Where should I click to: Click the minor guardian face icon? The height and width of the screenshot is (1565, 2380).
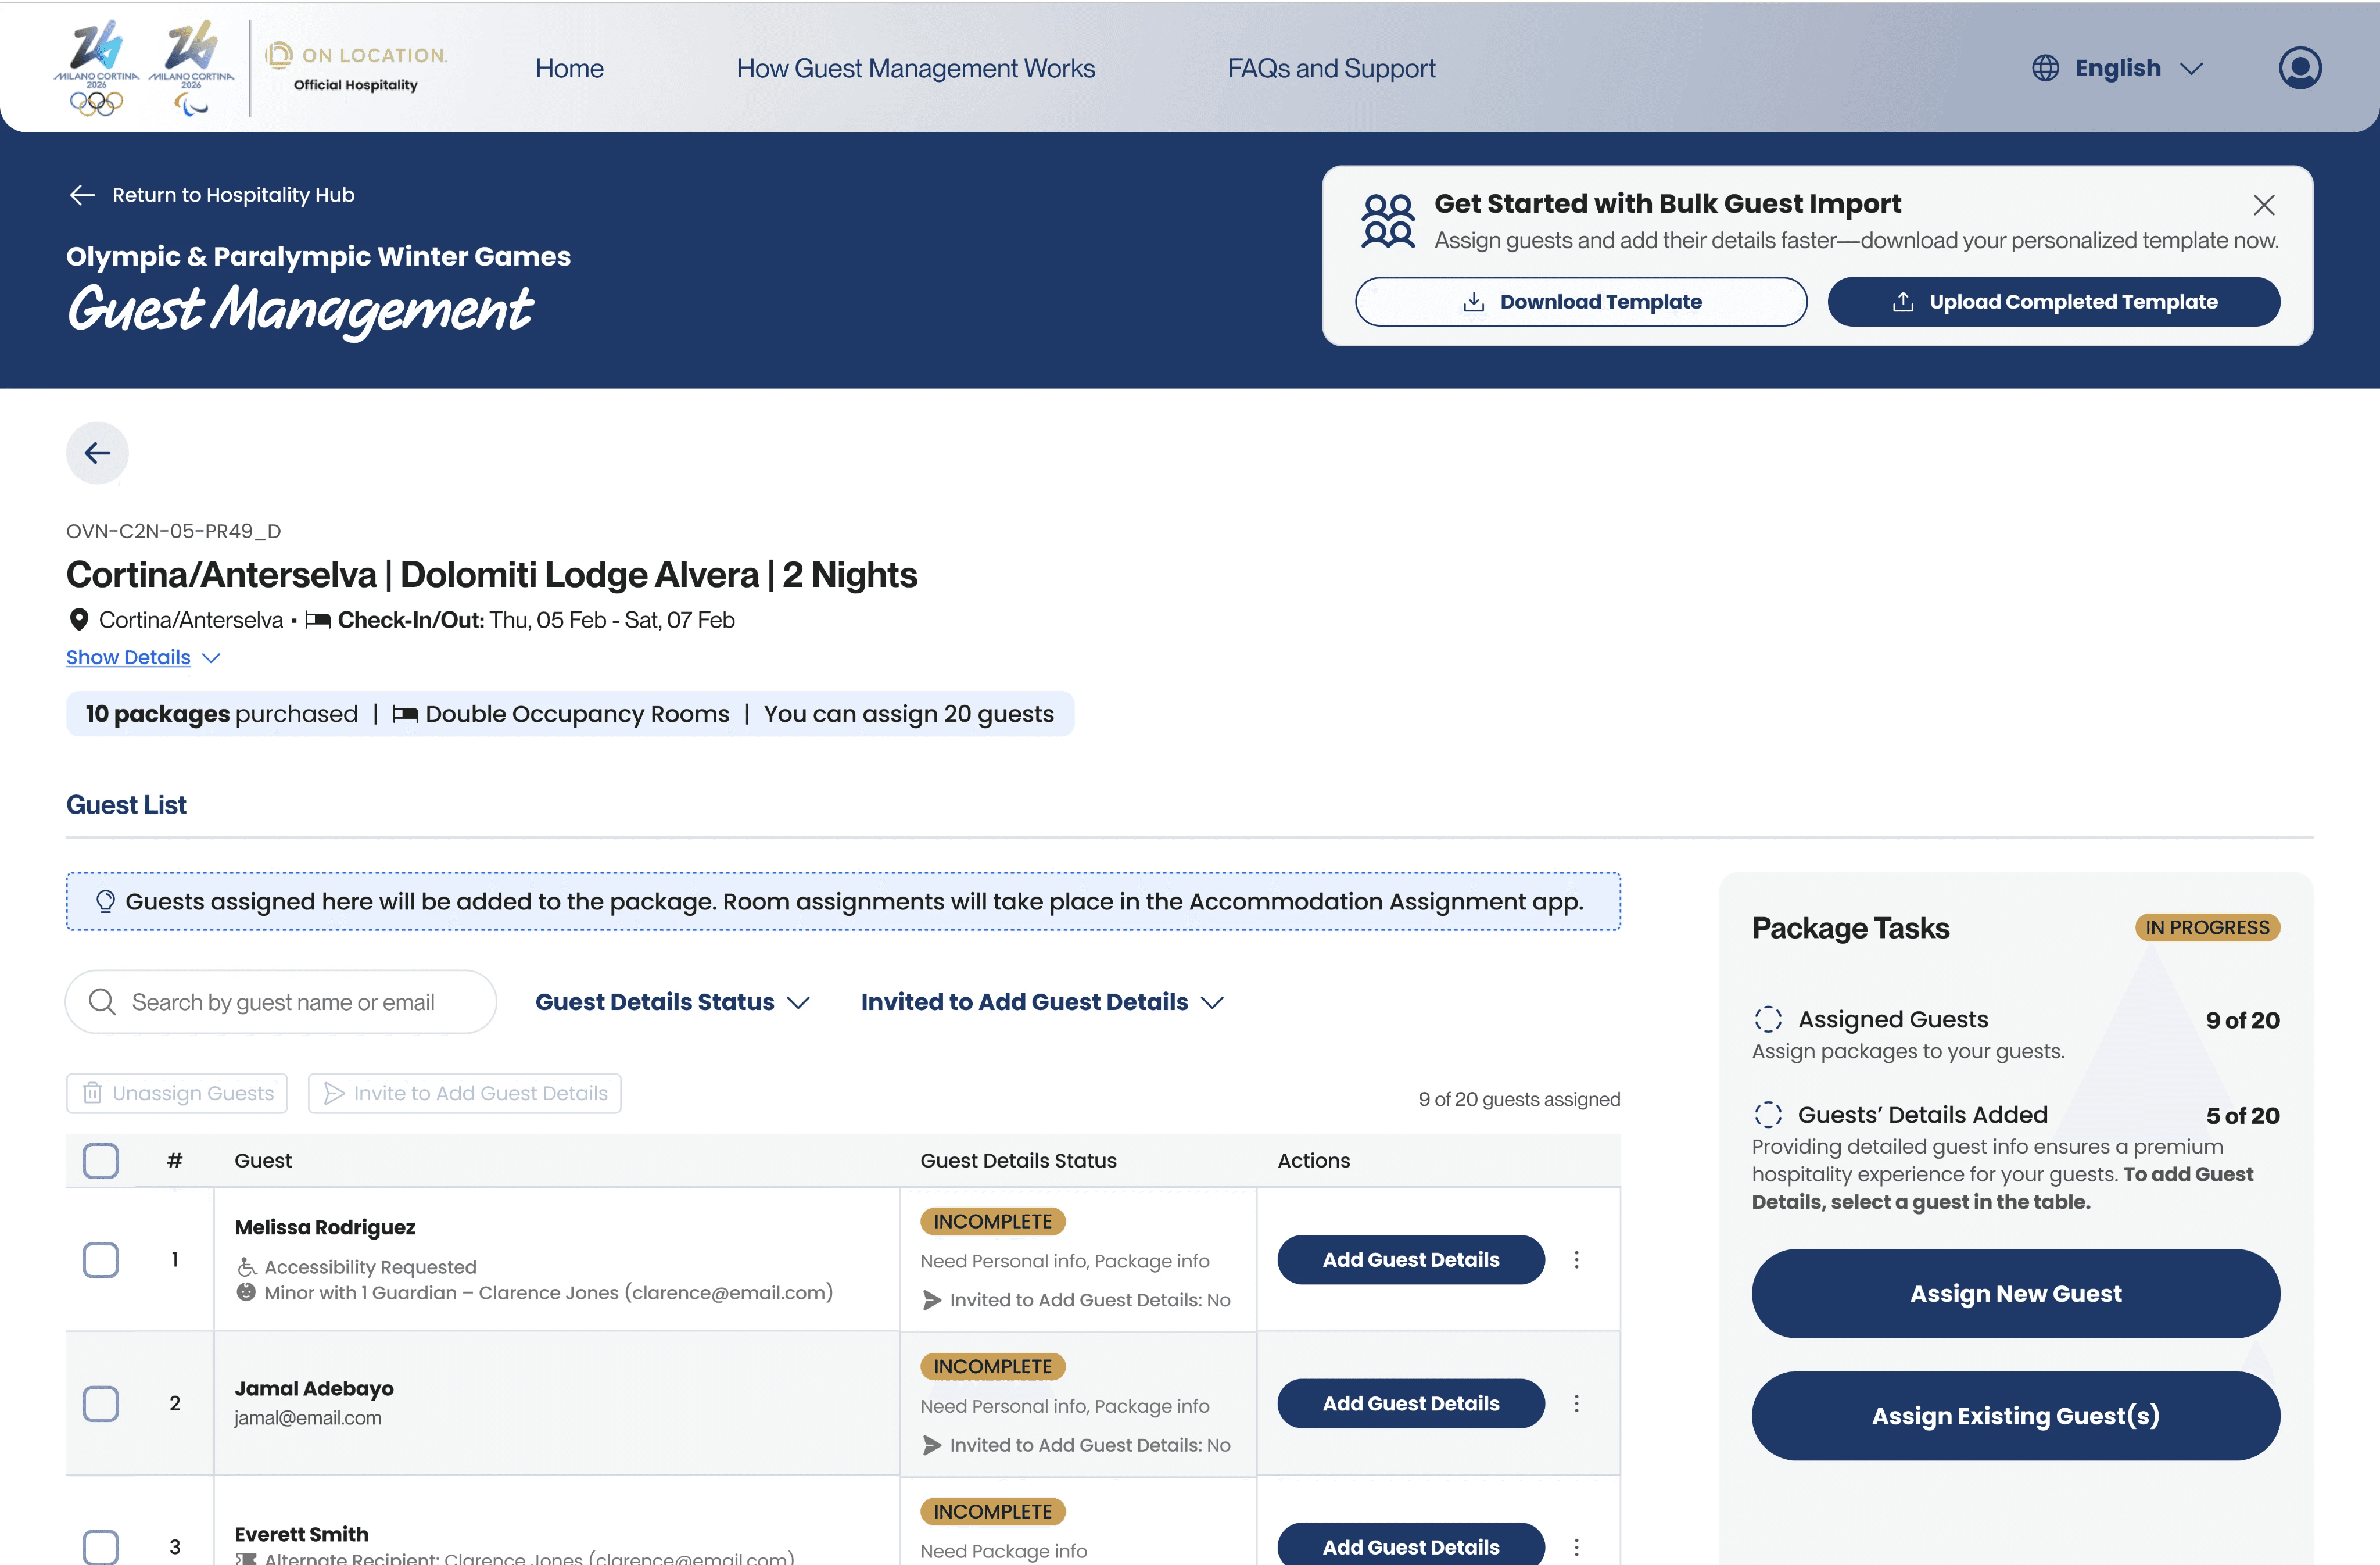[246, 1292]
